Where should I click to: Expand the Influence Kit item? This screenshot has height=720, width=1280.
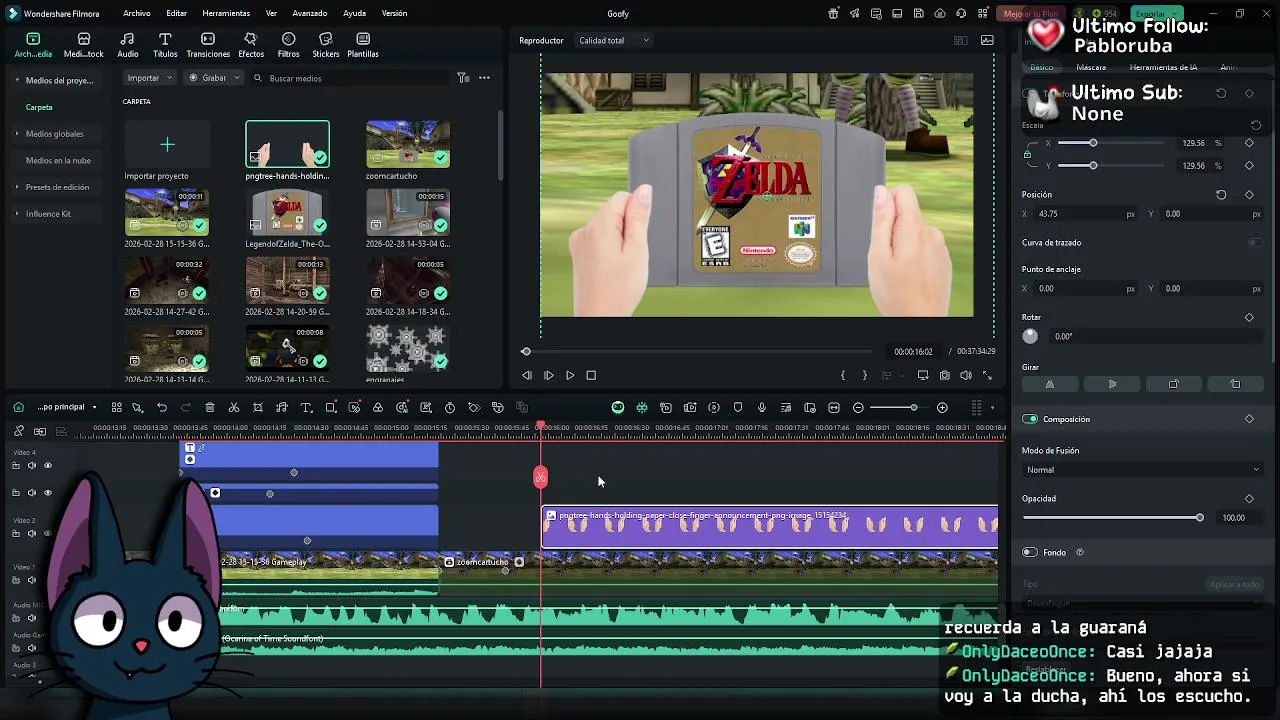[17, 214]
